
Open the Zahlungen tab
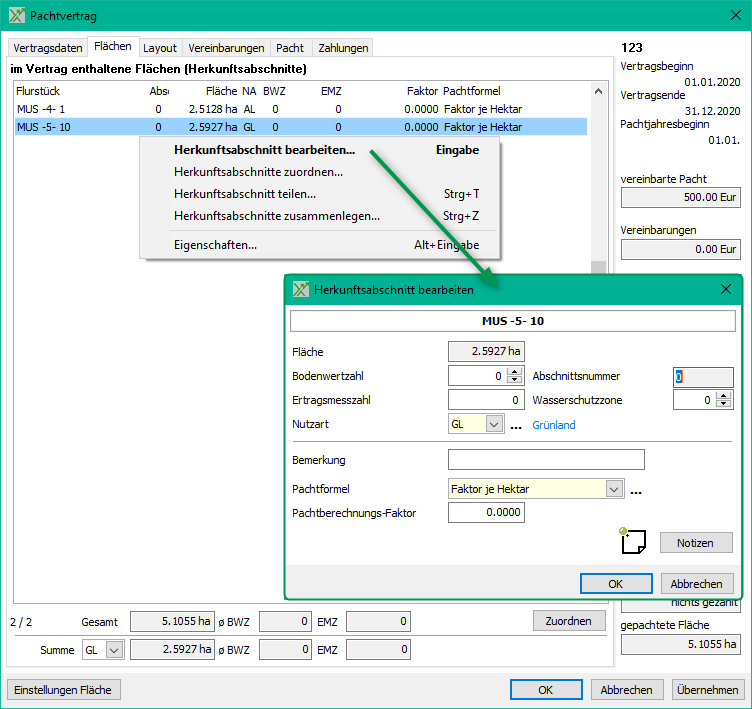click(x=343, y=48)
